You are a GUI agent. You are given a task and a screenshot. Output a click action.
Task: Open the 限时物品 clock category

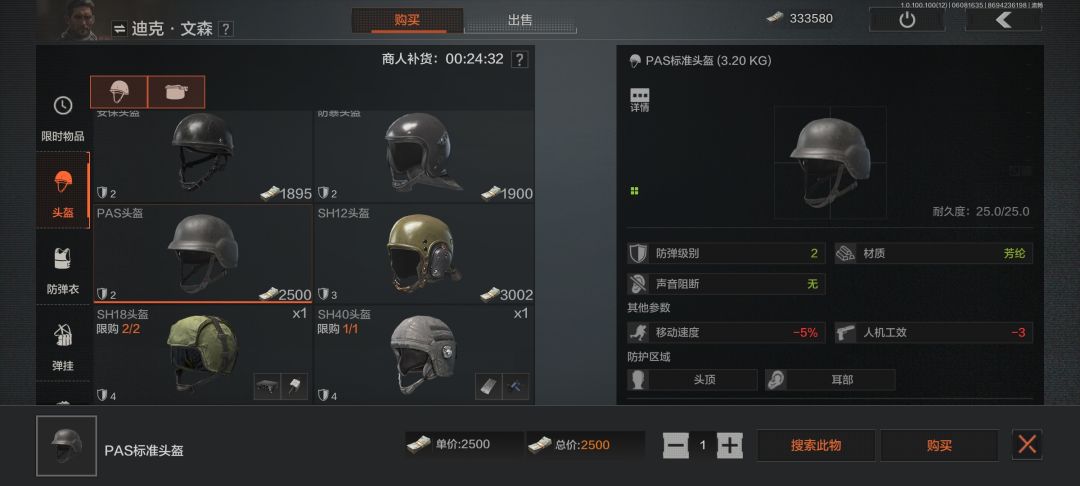(x=63, y=117)
